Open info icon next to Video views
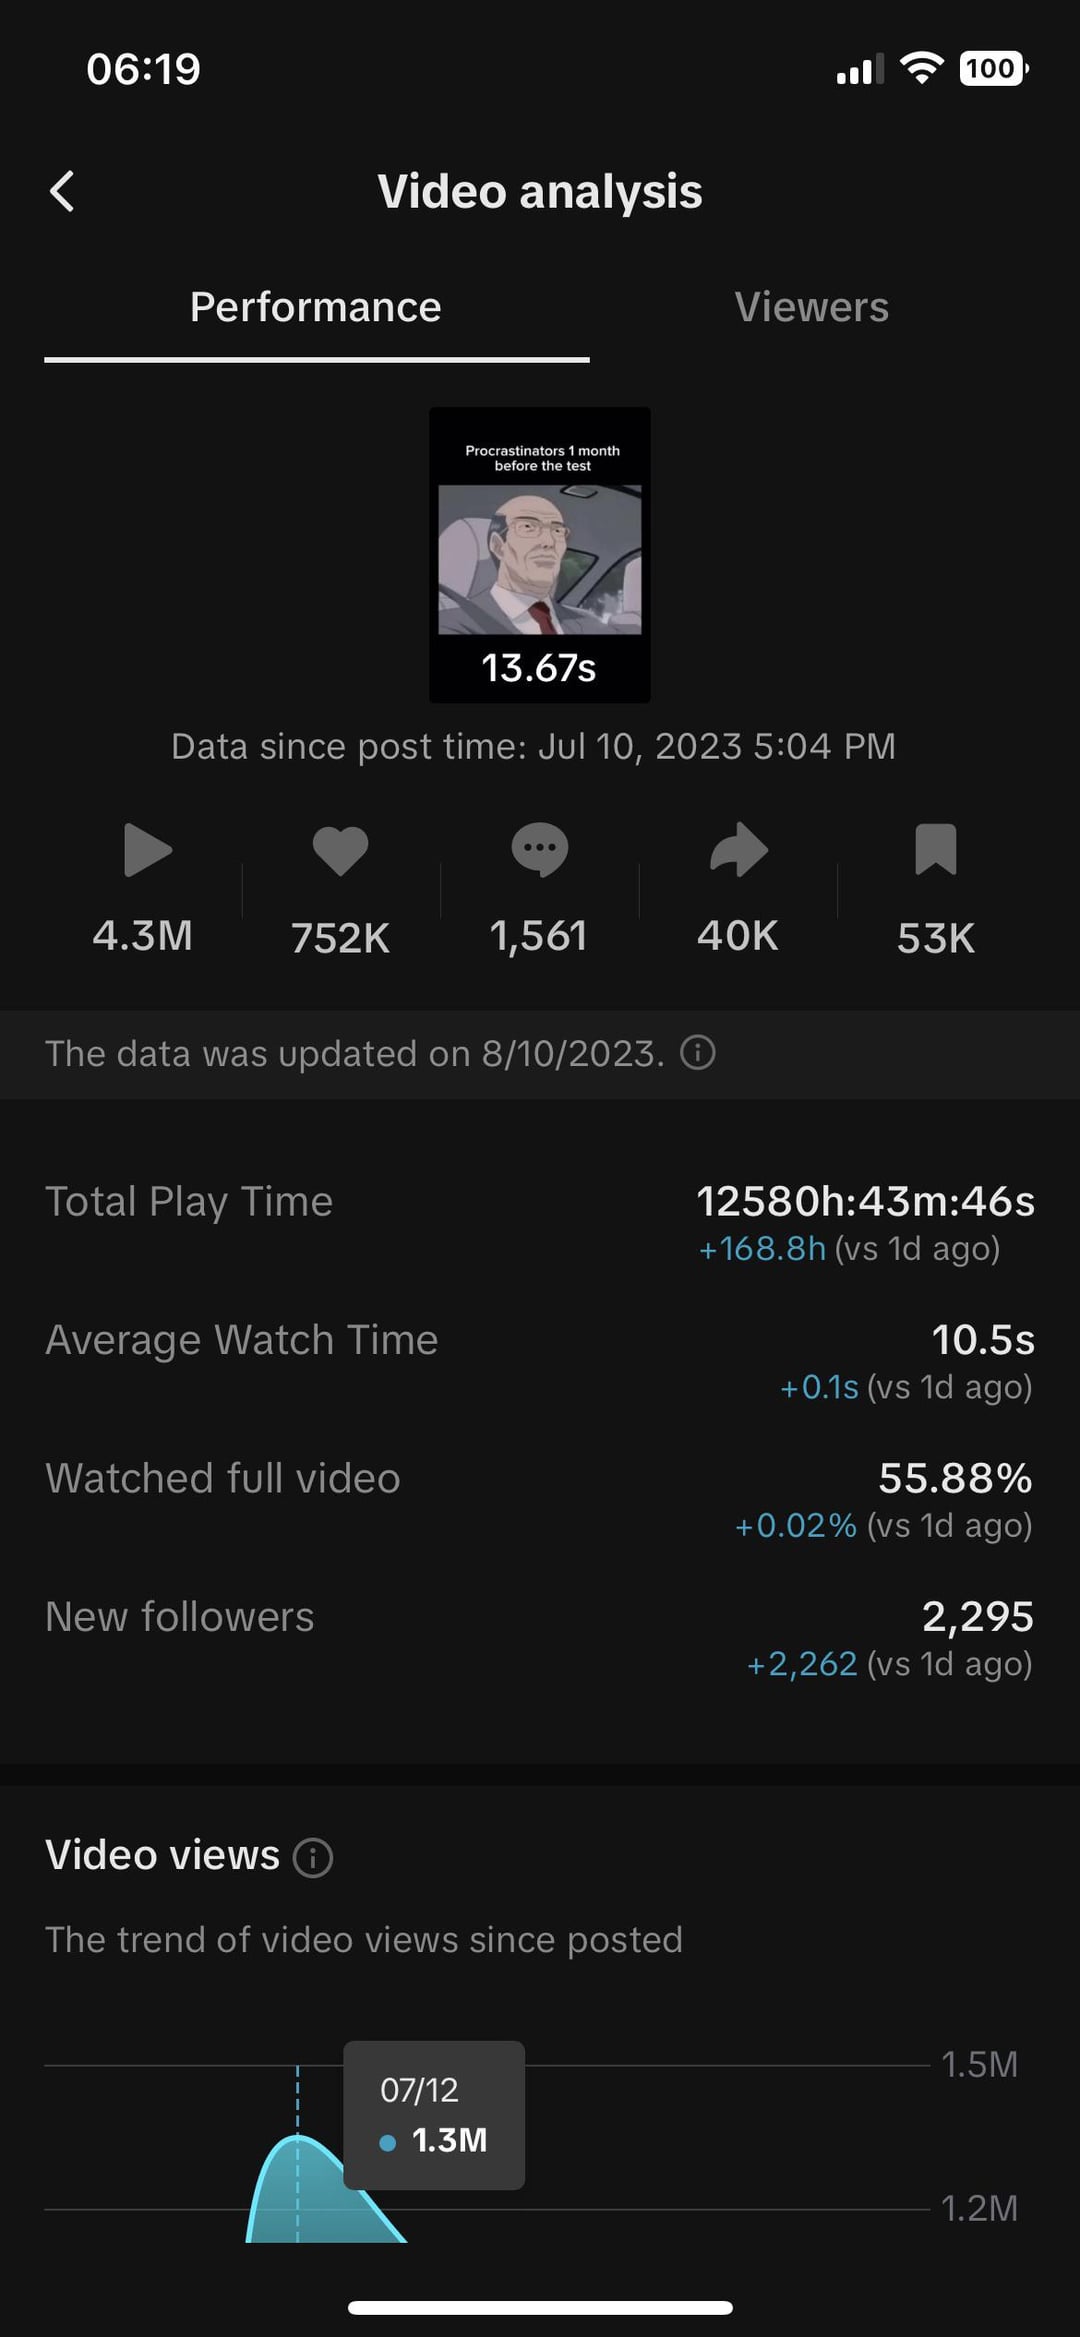The image size is (1080, 2337). 313,1857
